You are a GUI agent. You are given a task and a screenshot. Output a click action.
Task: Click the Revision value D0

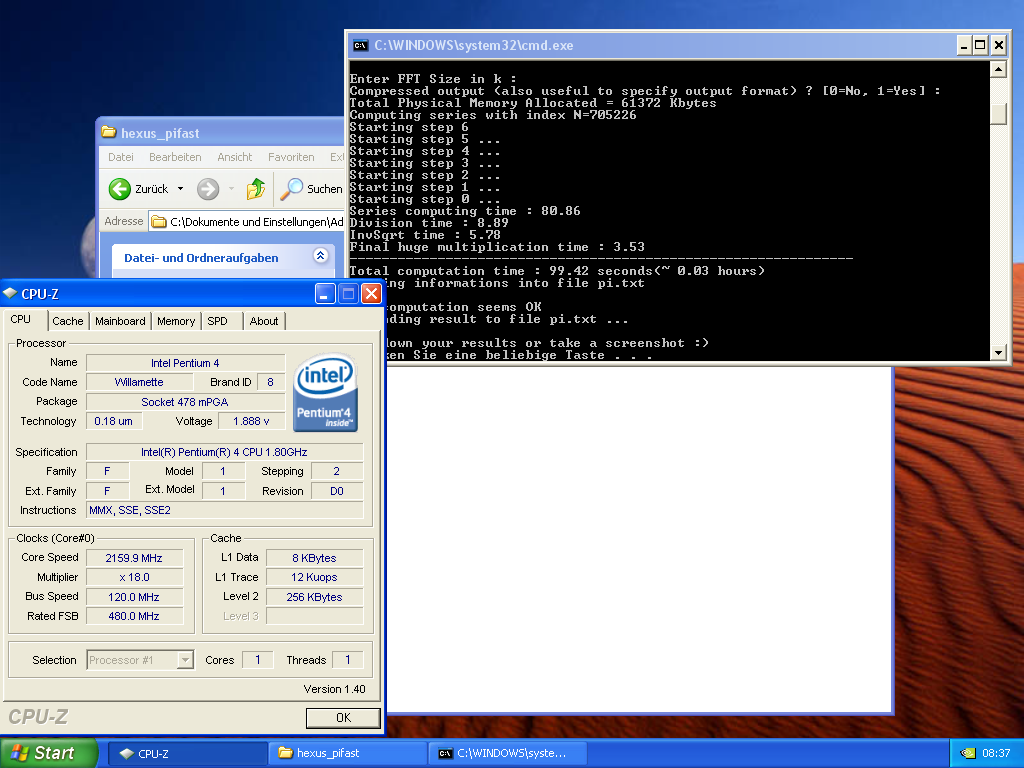[x=337, y=491]
